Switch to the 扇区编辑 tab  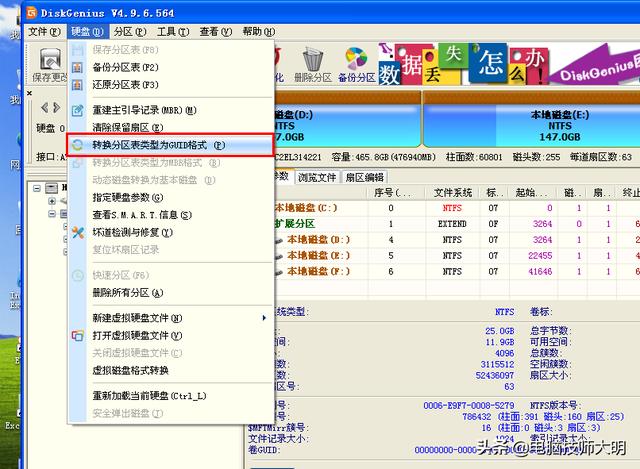coord(364,177)
